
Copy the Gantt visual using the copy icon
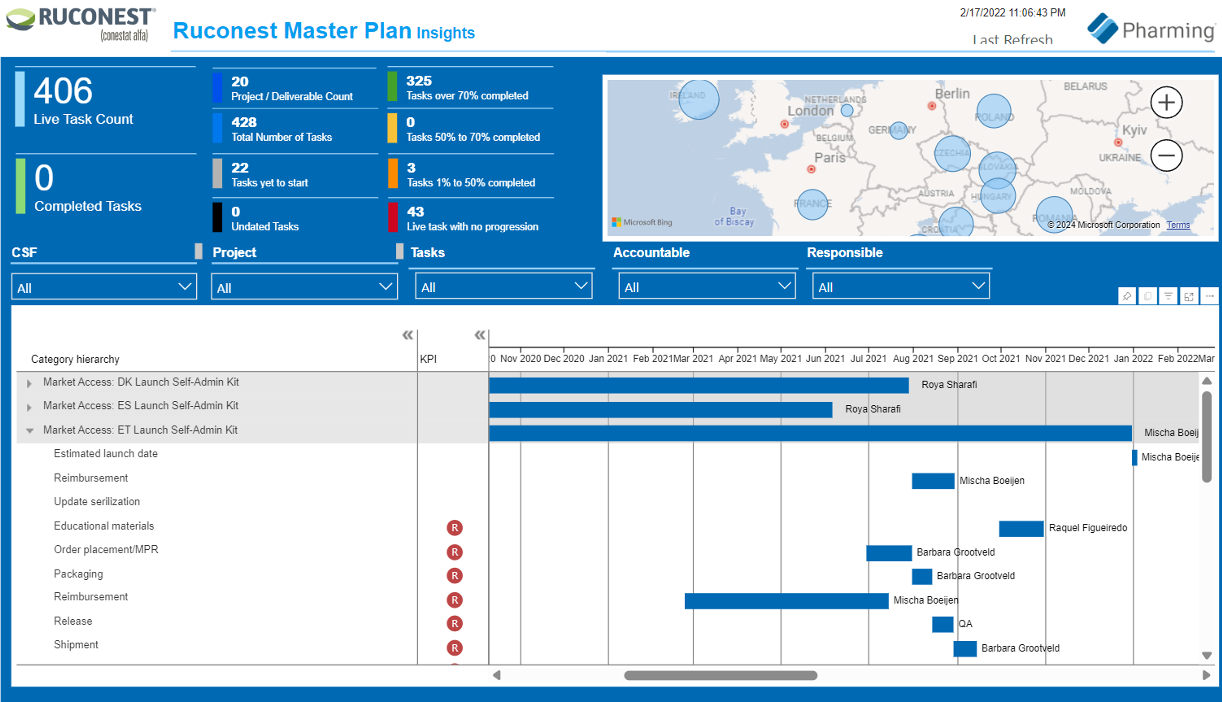coord(1148,296)
